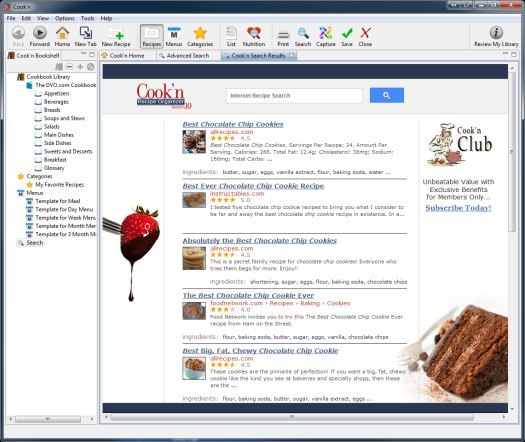Minimize the Cook'n Bookshelf panel
525x442 pixels.
coord(83,54)
